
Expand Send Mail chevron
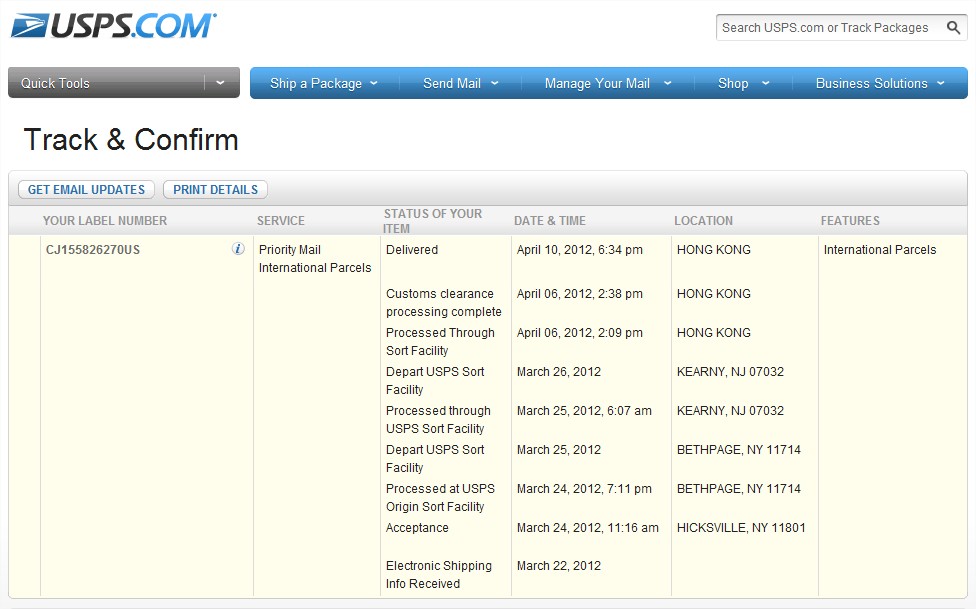tap(494, 83)
